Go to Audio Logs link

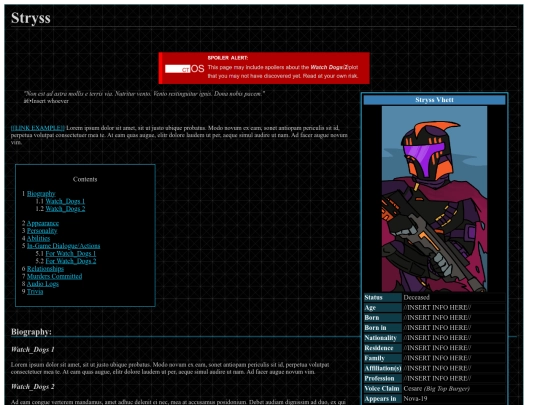[x=43, y=284]
